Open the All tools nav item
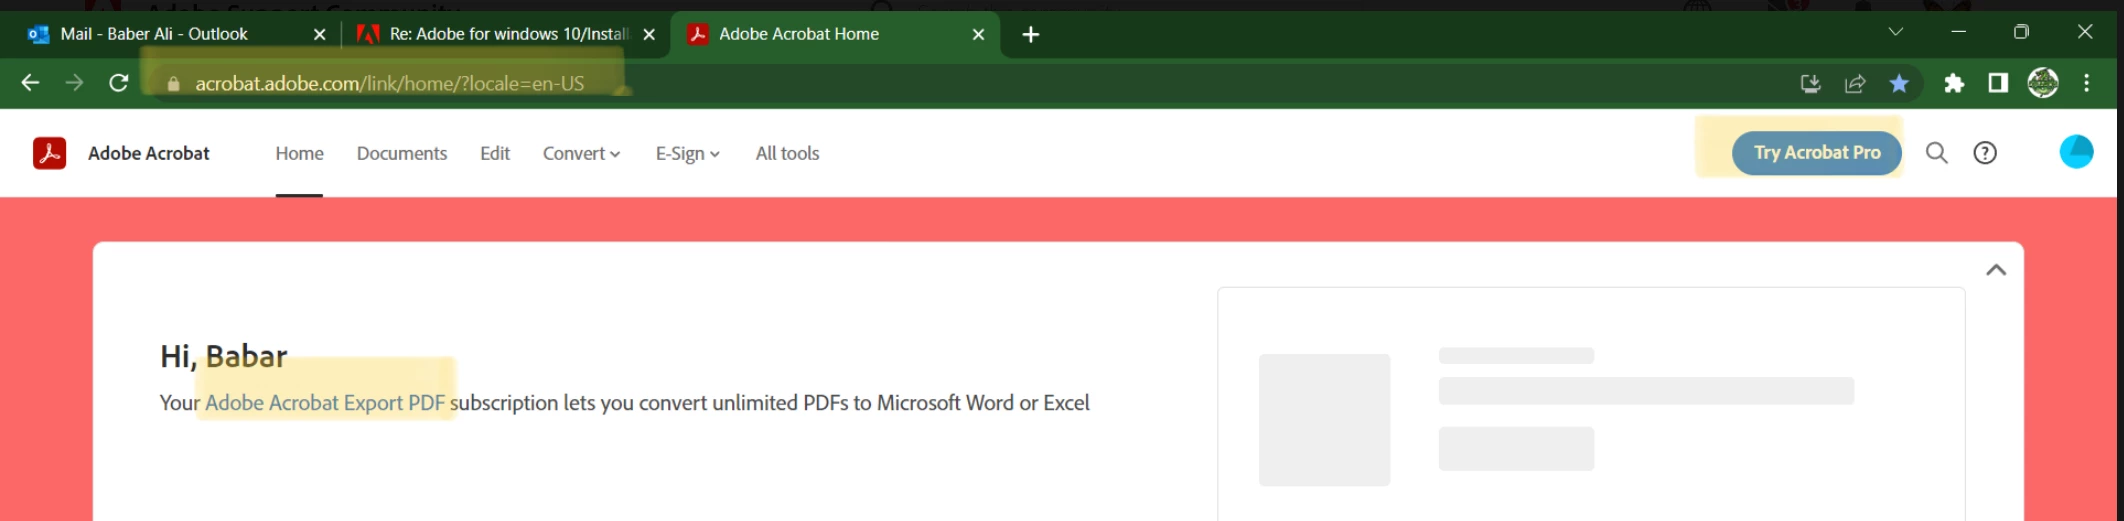 pos(788,153)
